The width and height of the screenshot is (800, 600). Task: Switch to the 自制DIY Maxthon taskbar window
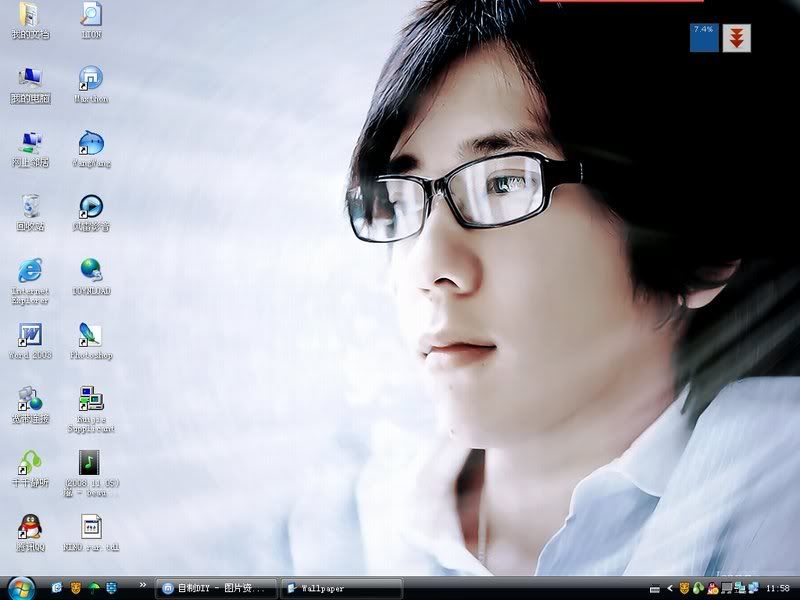click(216, 588)
